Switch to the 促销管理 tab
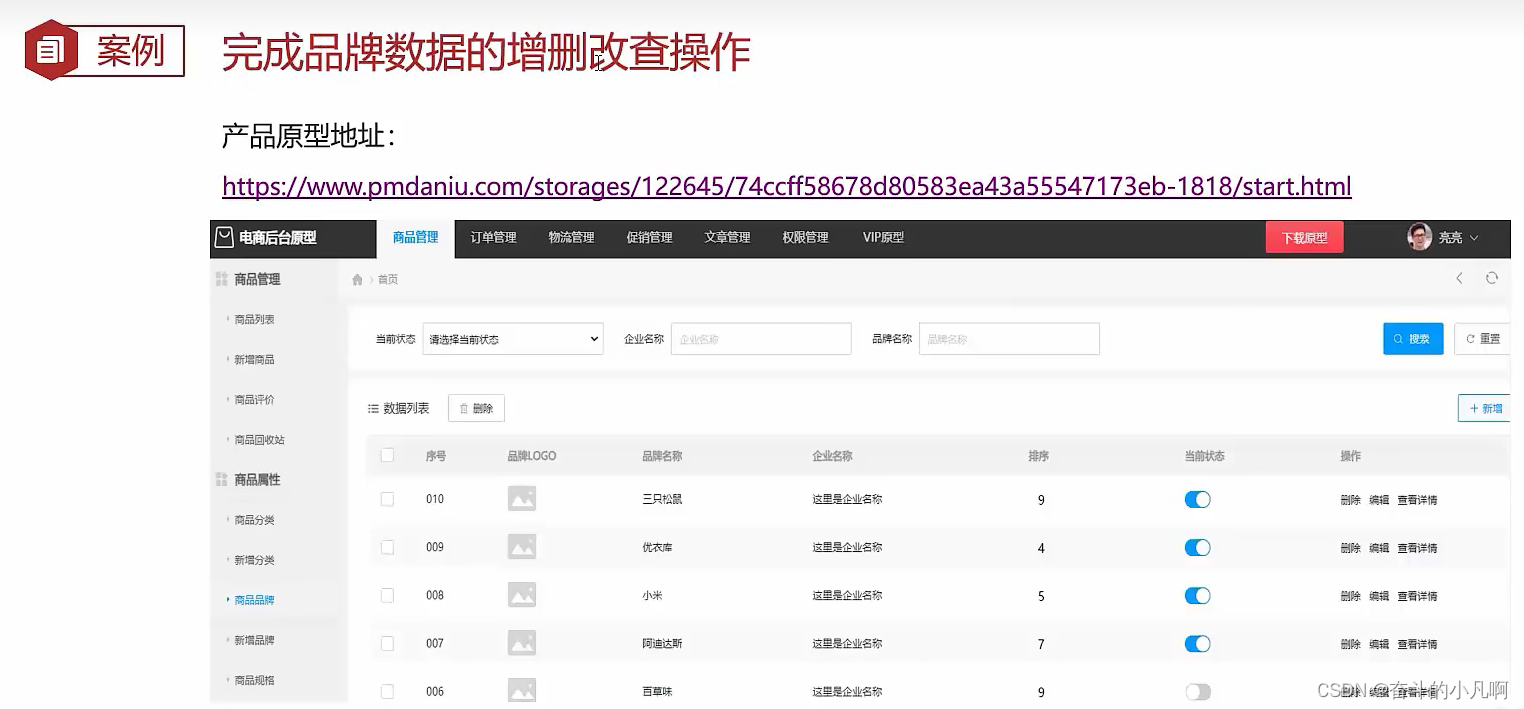Image resolution: width=1524 pixels, height=709 pixels. point(649,237)
